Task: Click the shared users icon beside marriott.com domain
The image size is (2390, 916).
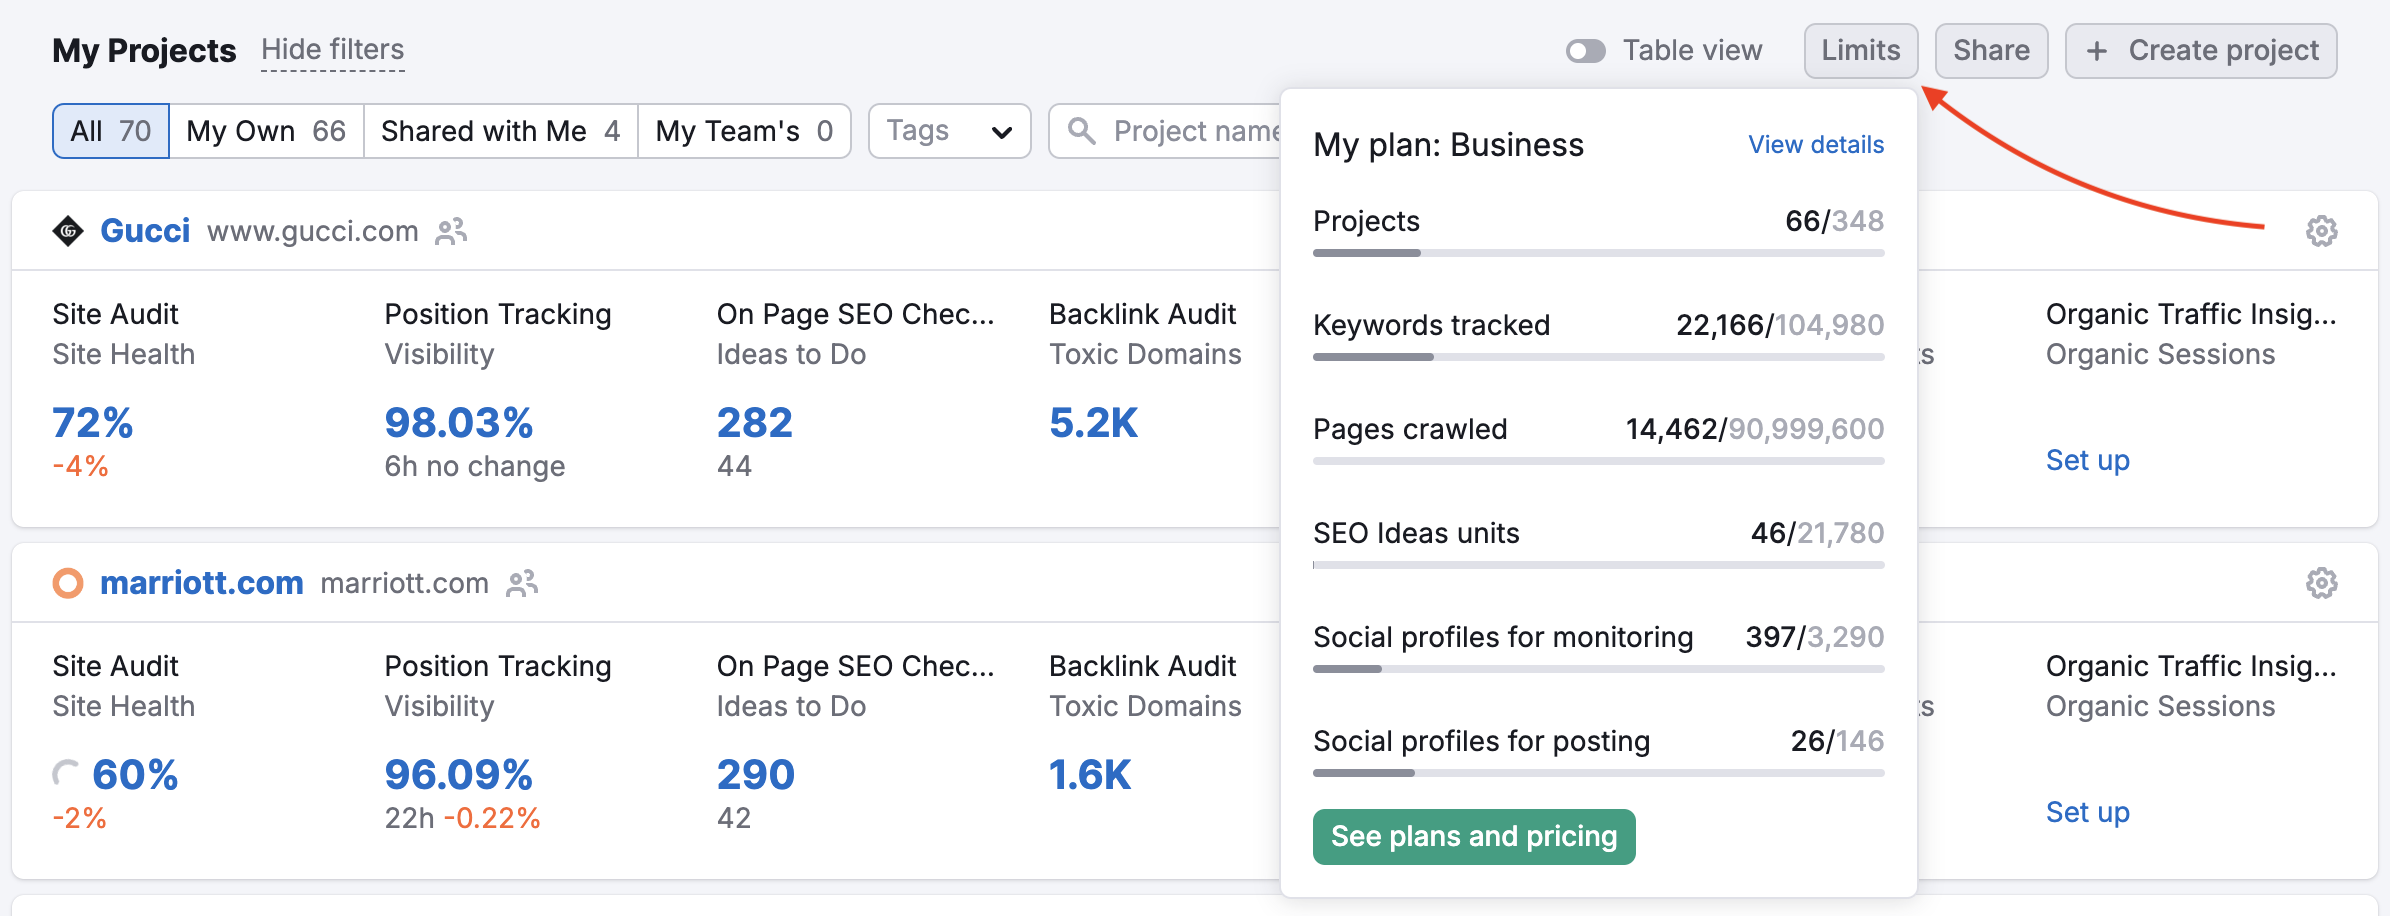Action: 522,583
